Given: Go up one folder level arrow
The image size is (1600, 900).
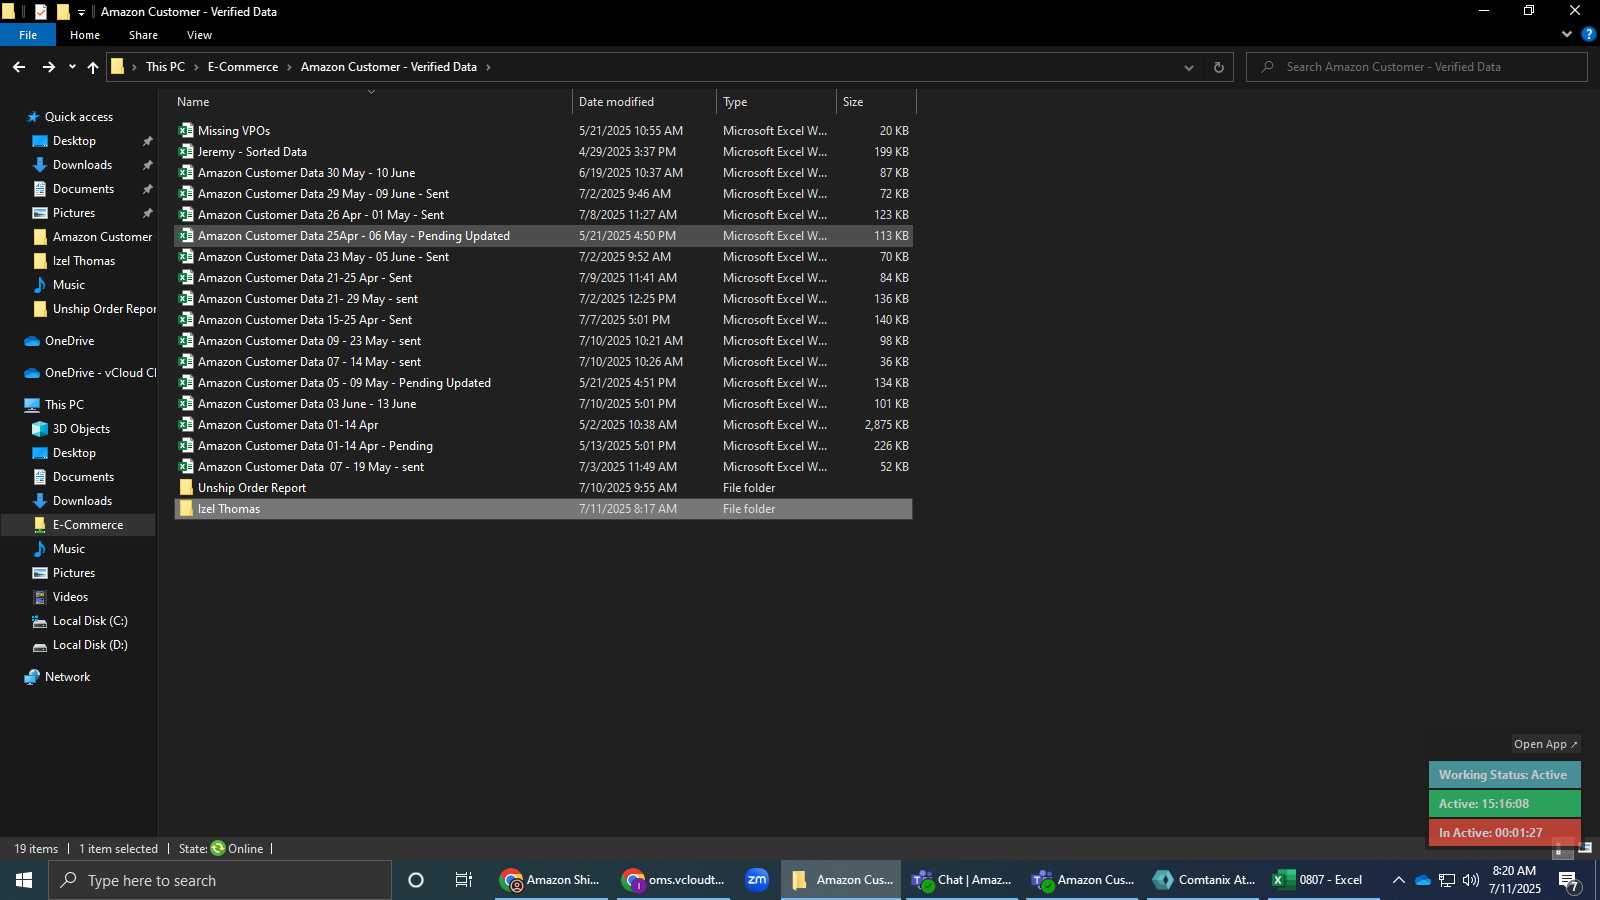Looking at the screenshot, I should (93, 67).
